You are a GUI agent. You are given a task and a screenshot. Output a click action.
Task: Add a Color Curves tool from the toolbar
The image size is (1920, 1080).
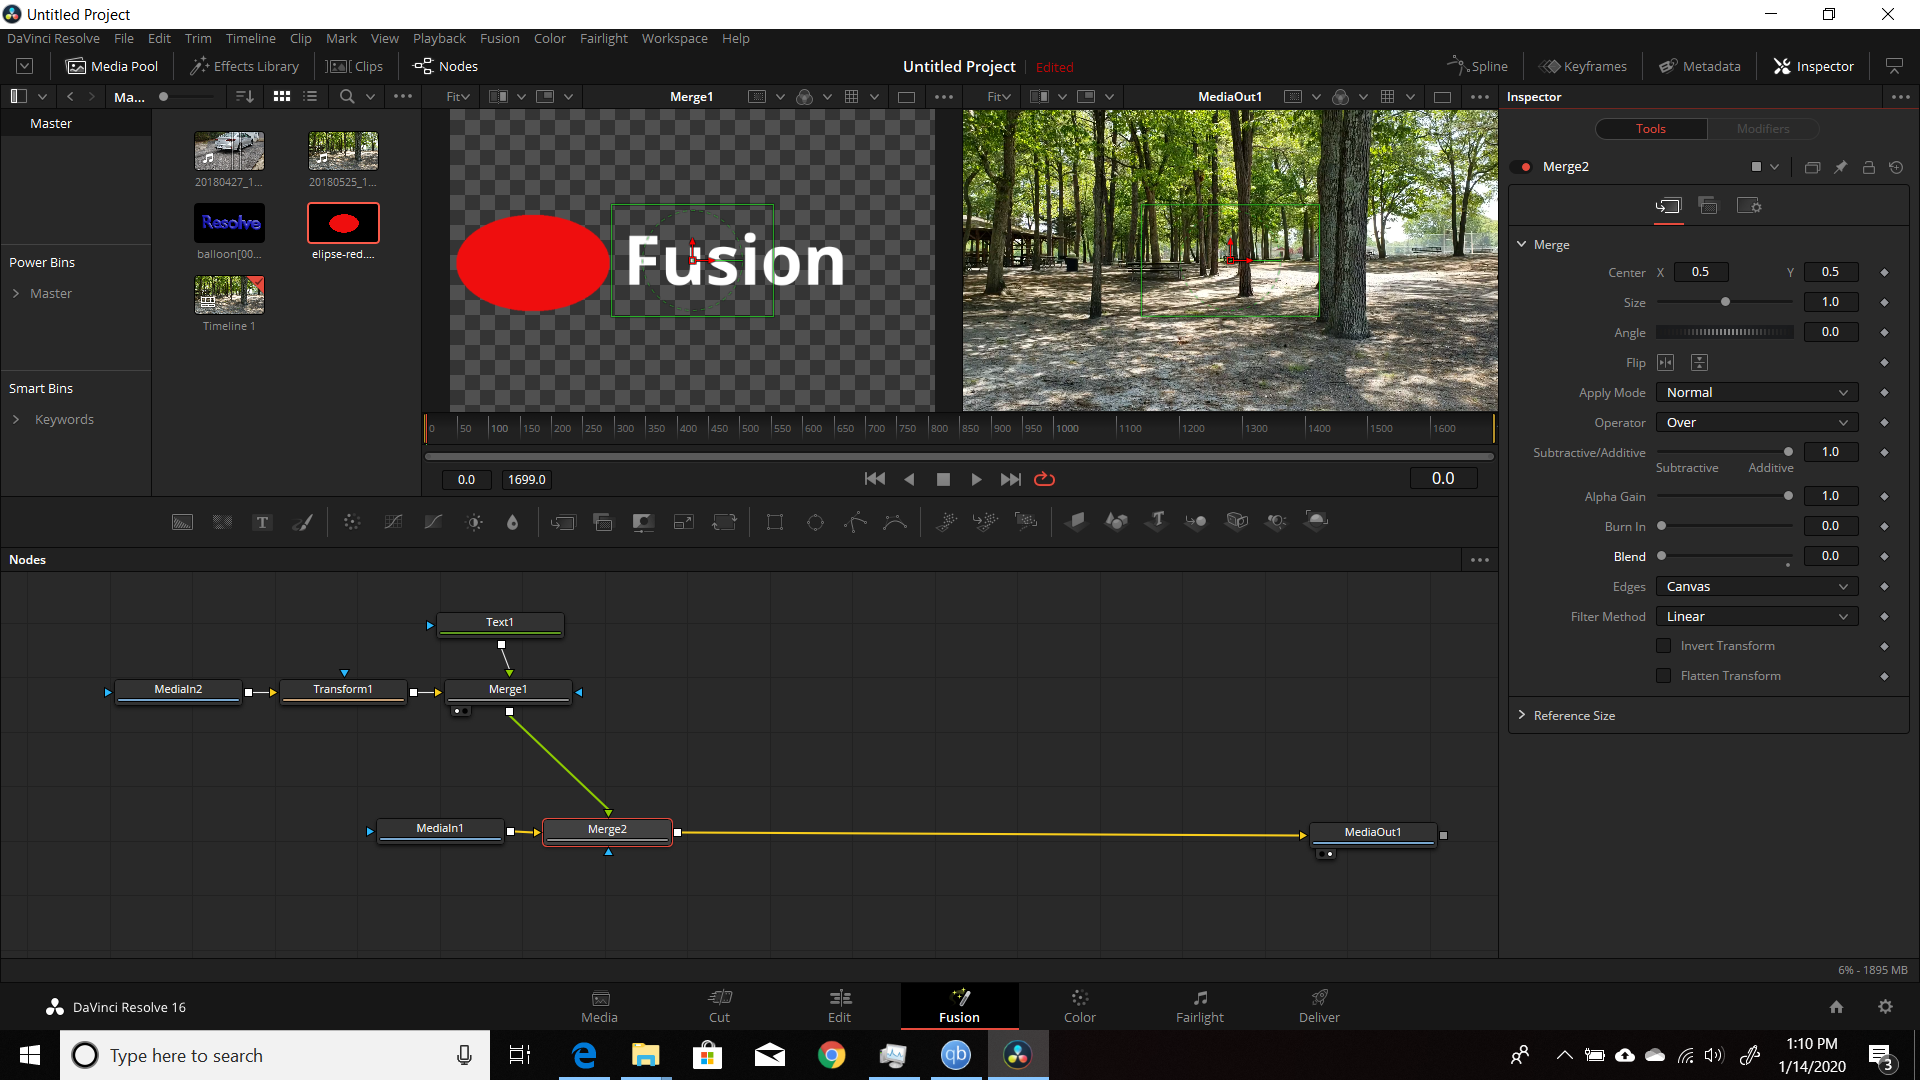[393, 522]
